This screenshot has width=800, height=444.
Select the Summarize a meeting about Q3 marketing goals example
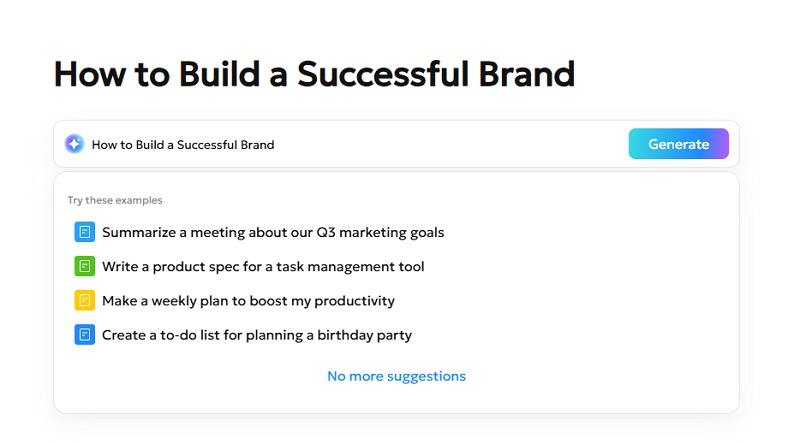tap(273, 232)
